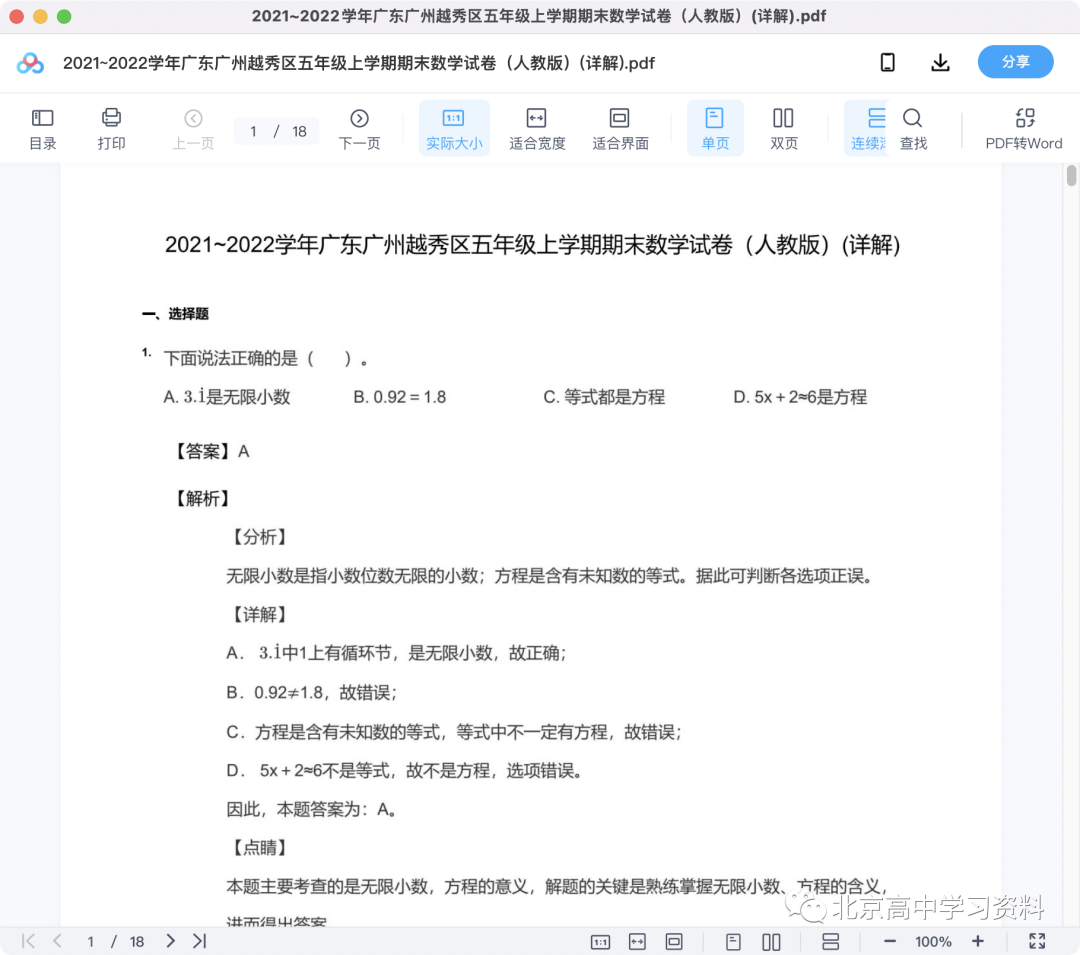Click the file name in the header bar

tap(359, 63)
